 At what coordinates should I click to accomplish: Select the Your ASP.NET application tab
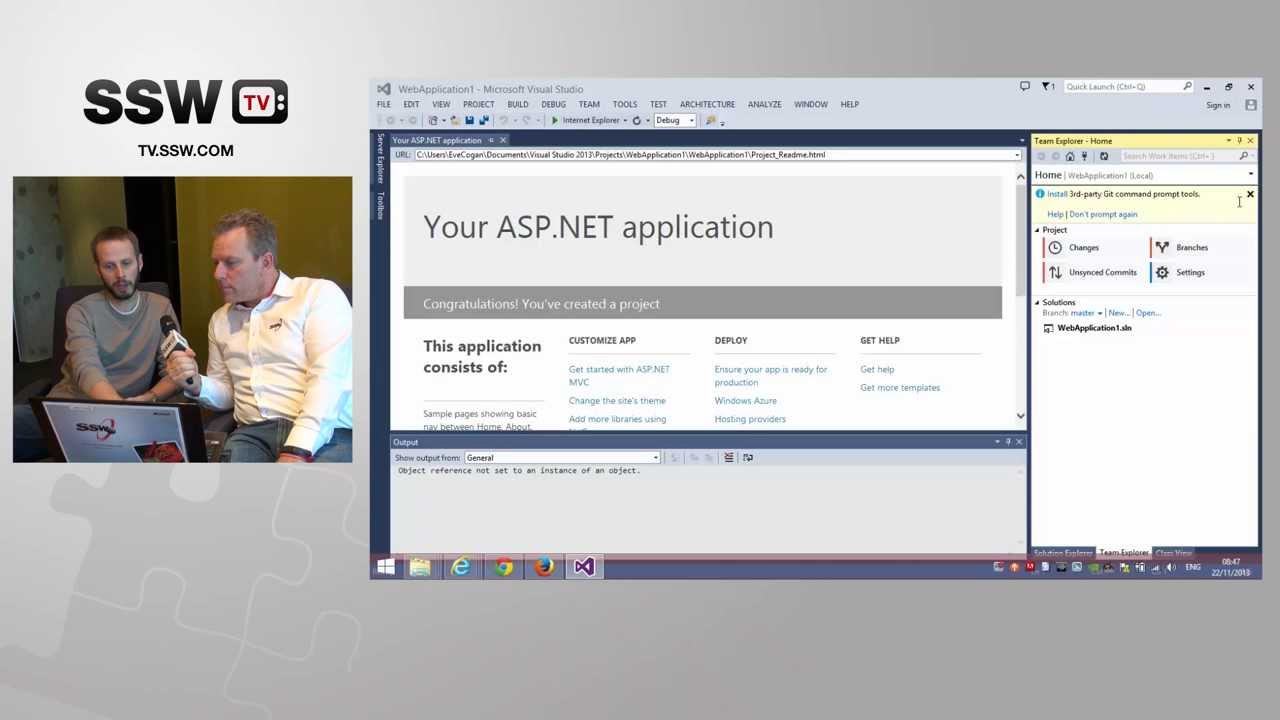[x=437, y=140]
